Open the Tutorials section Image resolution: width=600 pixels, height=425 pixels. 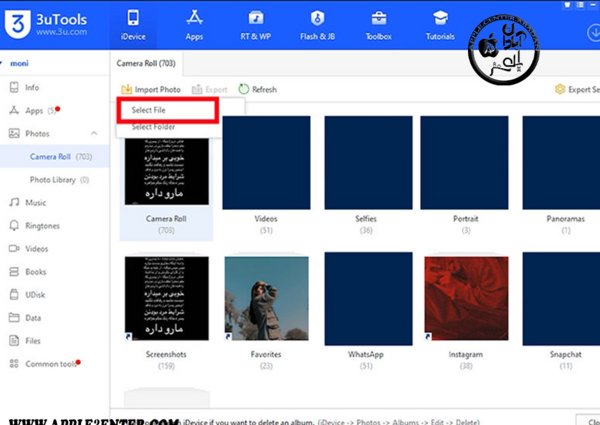(x=440, y=26)
